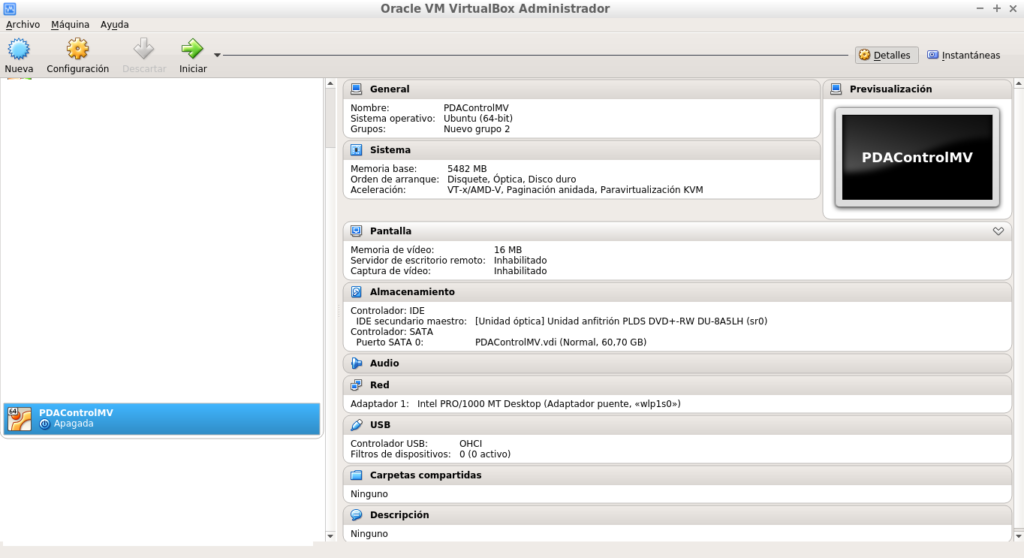
Task: Click 'Disquete, Óptica, Disco duro' boot order
Action: coord(511,179)
